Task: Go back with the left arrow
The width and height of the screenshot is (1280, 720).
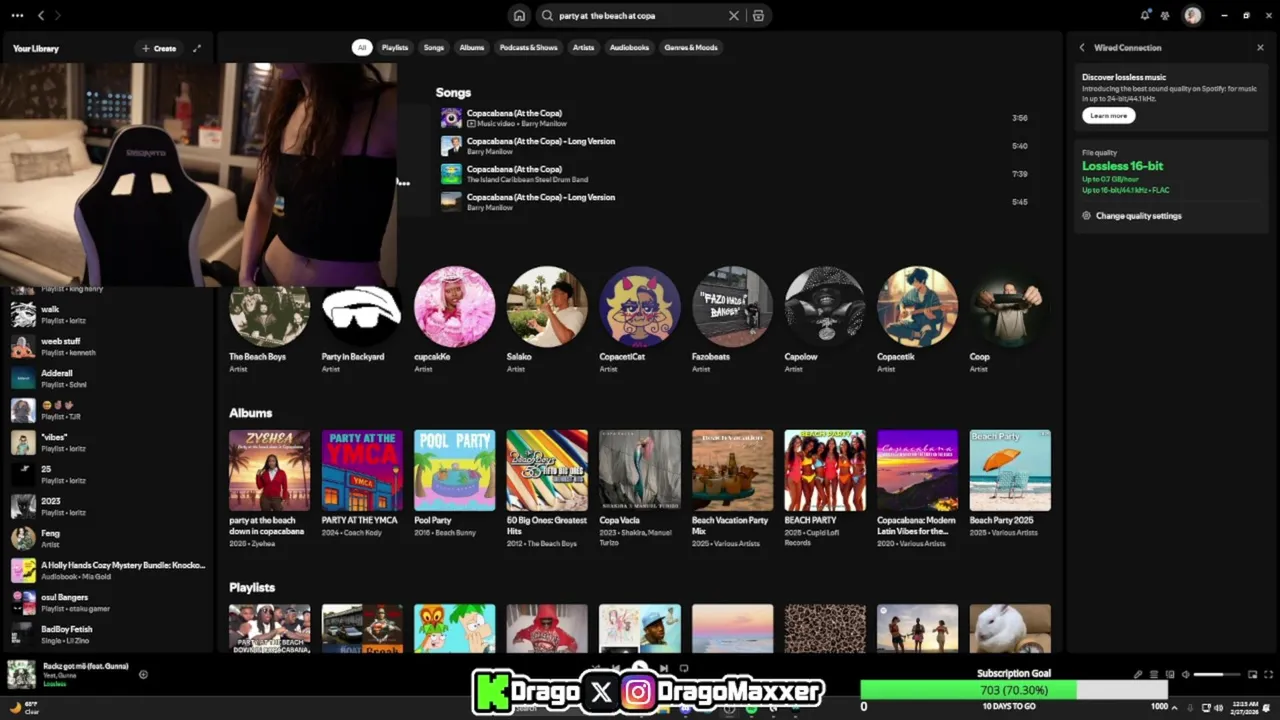Action: coord(41,15)
